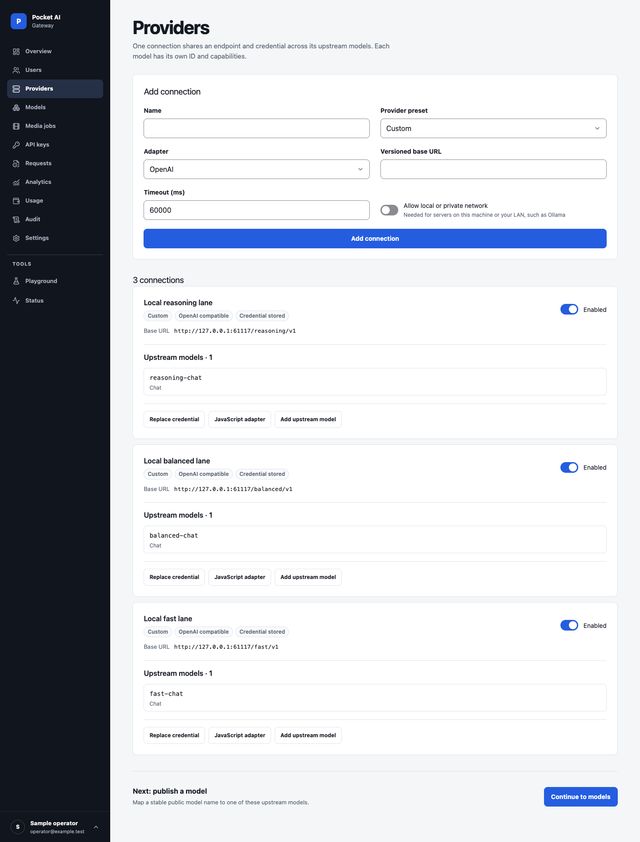Click the fast/v1 base URL text
The width and height of the screenshot is (640, 842).
point(226,647)
